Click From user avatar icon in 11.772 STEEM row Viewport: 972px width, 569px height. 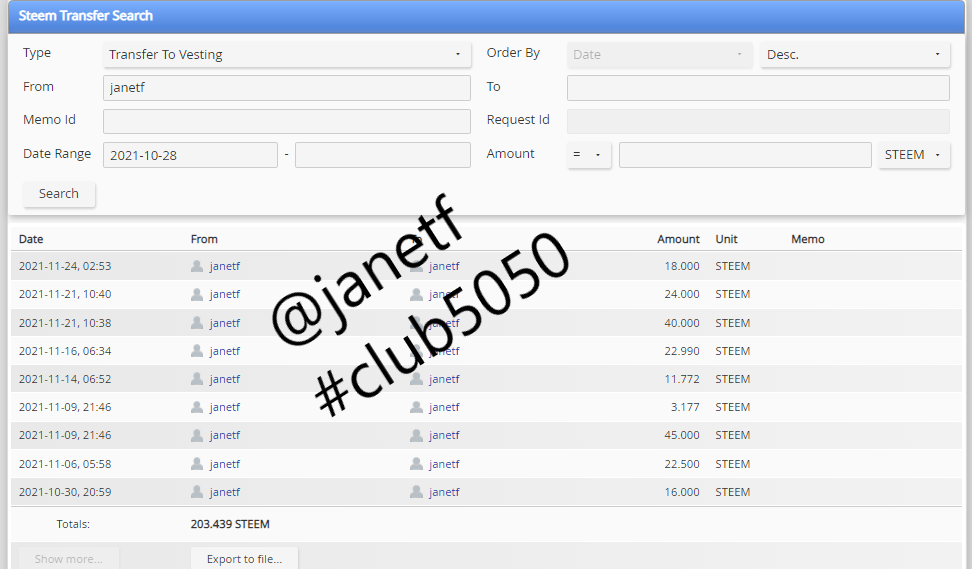pyautogui.click(x=197, y=379)
